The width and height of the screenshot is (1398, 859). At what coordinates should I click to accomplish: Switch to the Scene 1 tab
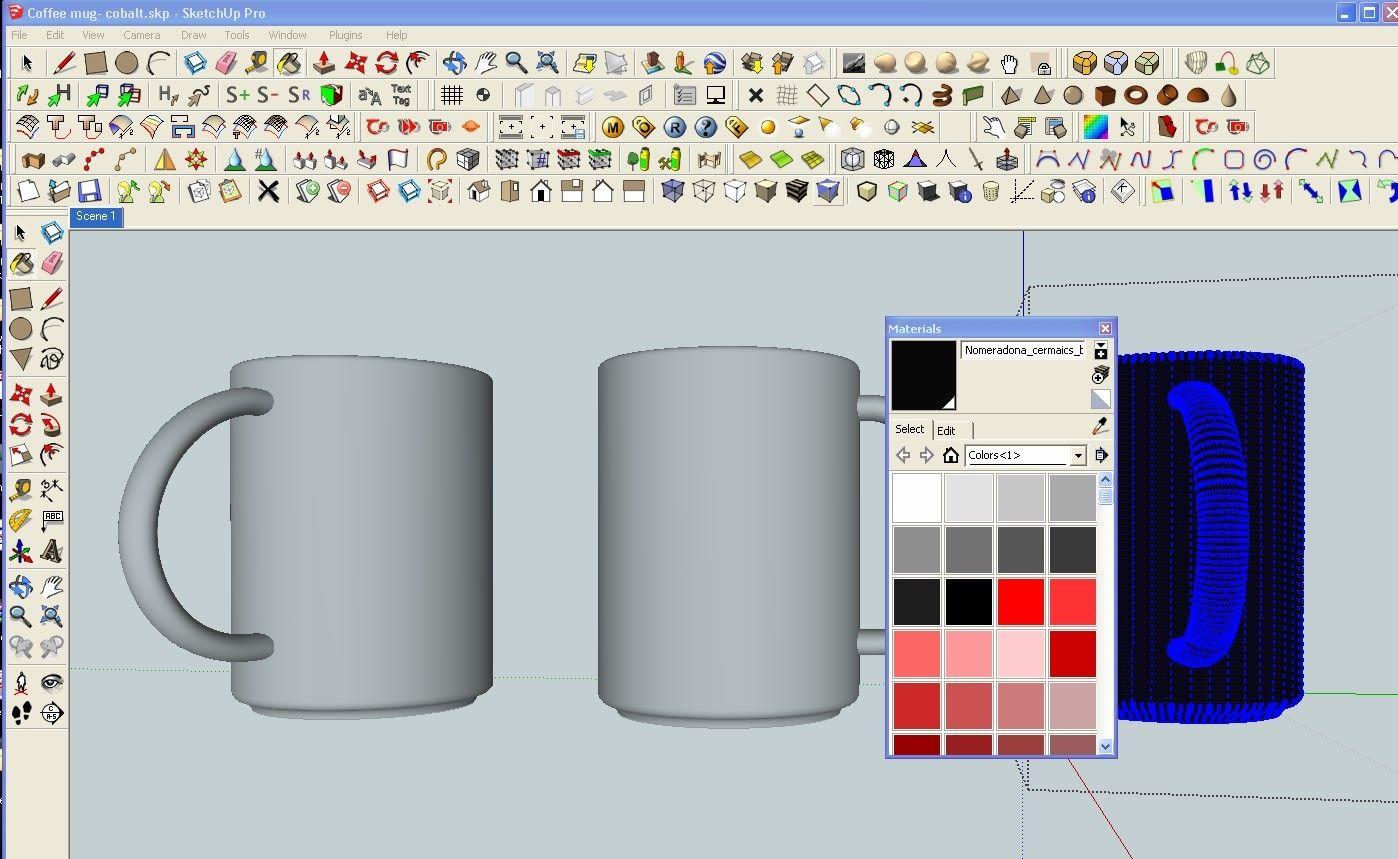pos(95,216)
